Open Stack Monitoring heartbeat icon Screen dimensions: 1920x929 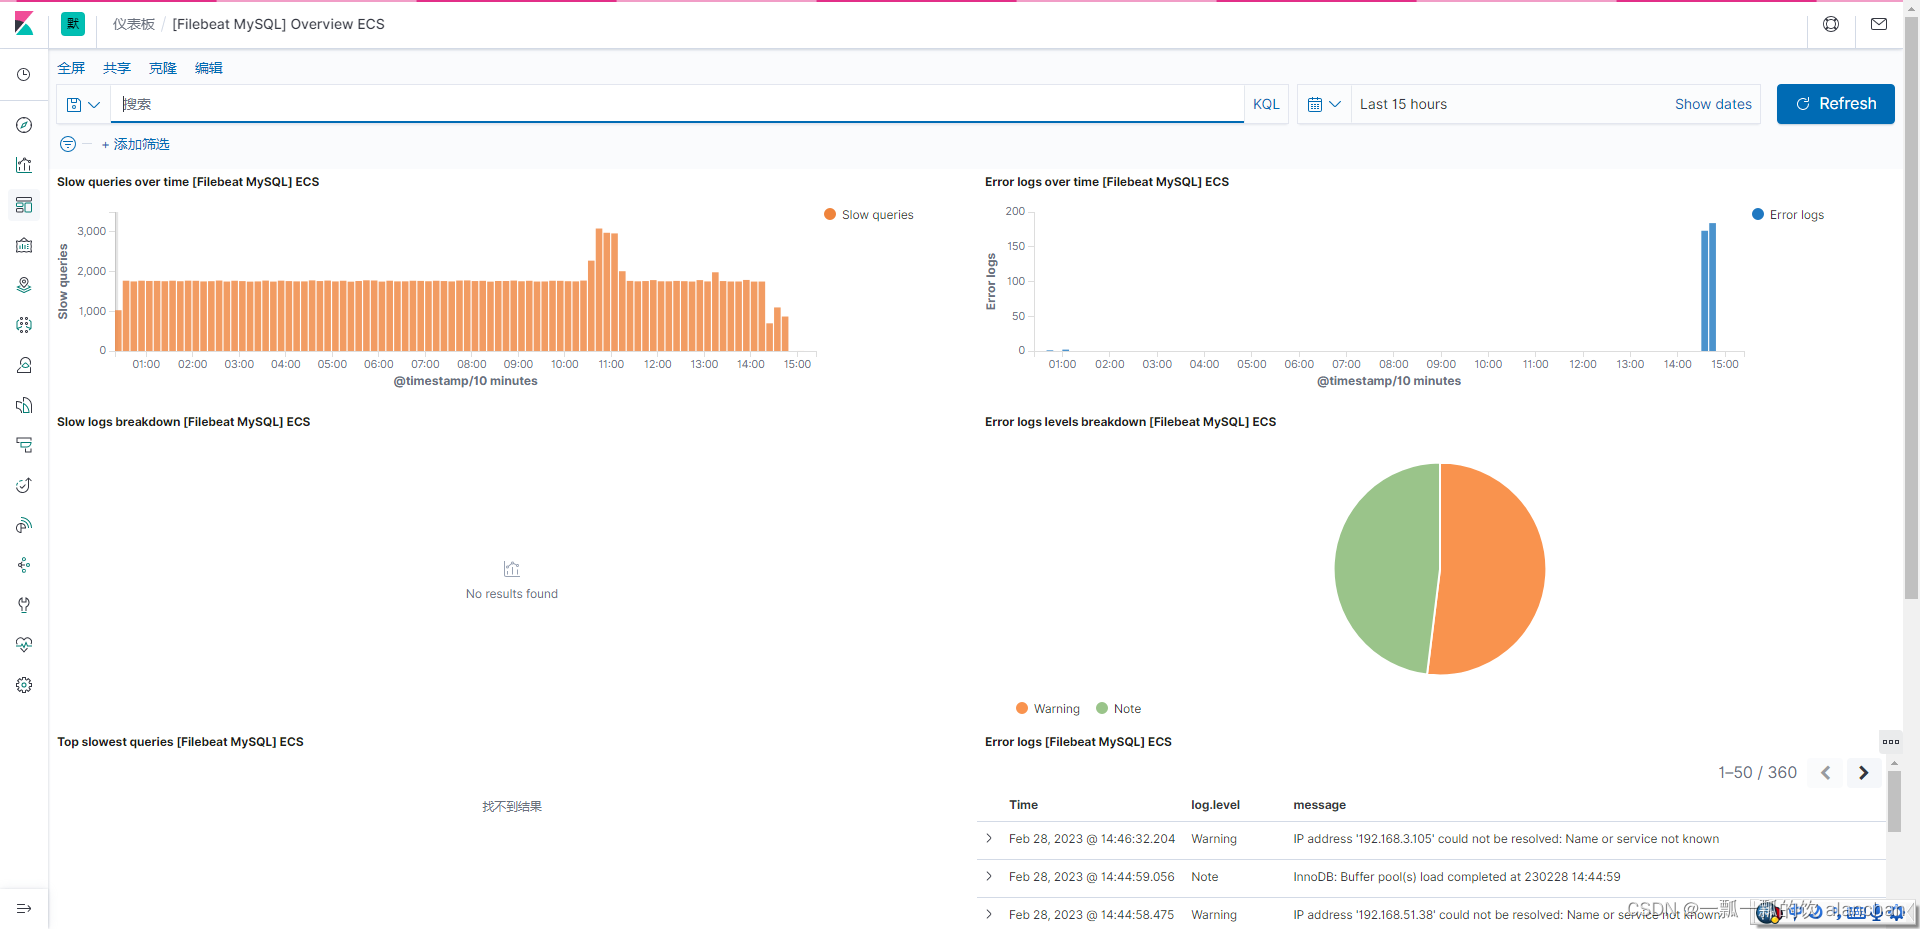24,645
